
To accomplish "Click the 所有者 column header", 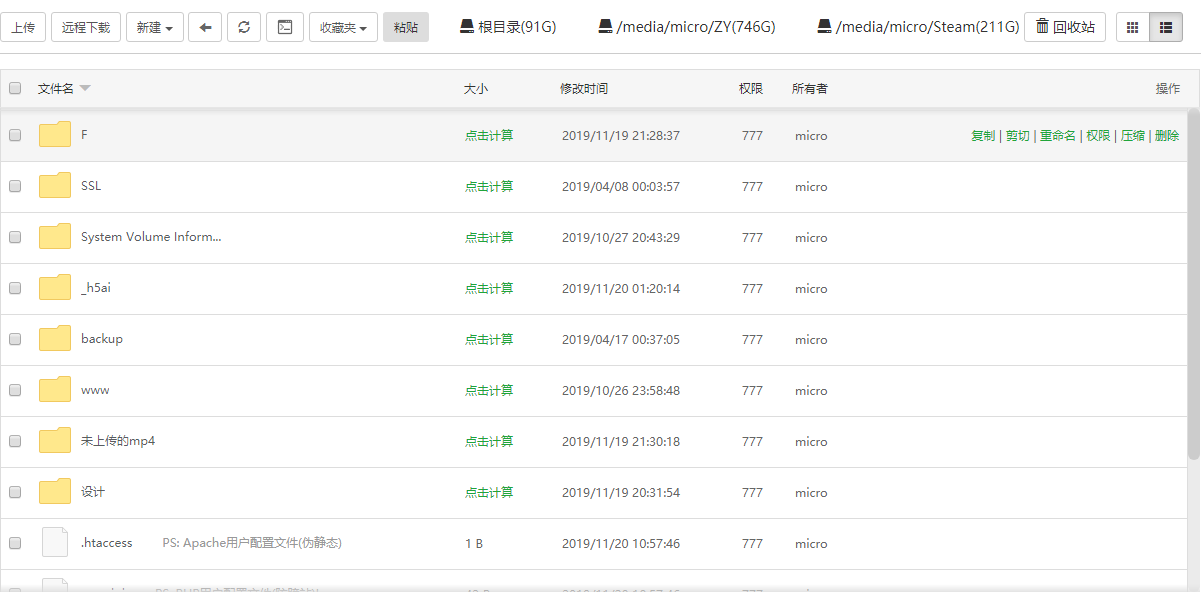I will pos(810,89).
